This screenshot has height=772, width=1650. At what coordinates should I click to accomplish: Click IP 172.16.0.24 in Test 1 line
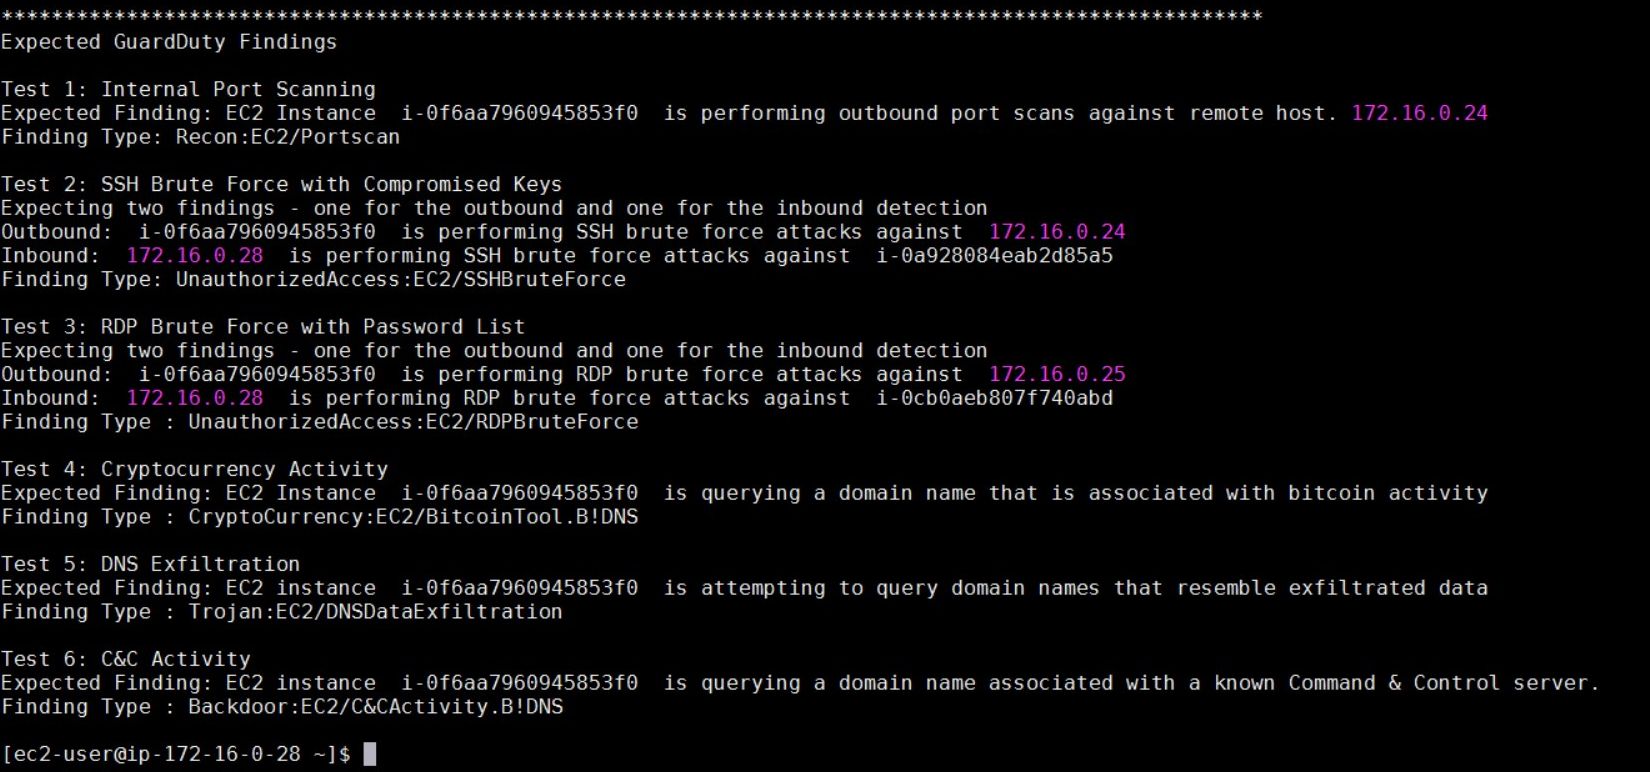[1419, 113]
